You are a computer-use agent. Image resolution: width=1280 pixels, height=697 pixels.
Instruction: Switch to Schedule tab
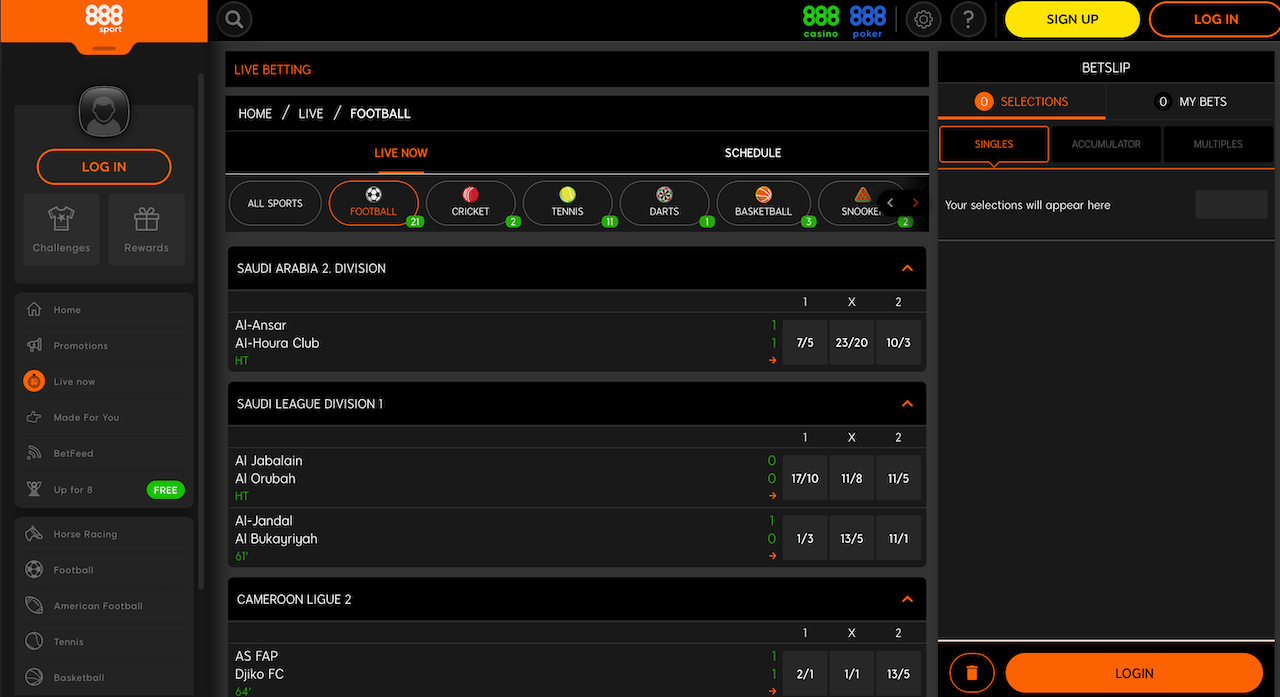tap(753, 153)
